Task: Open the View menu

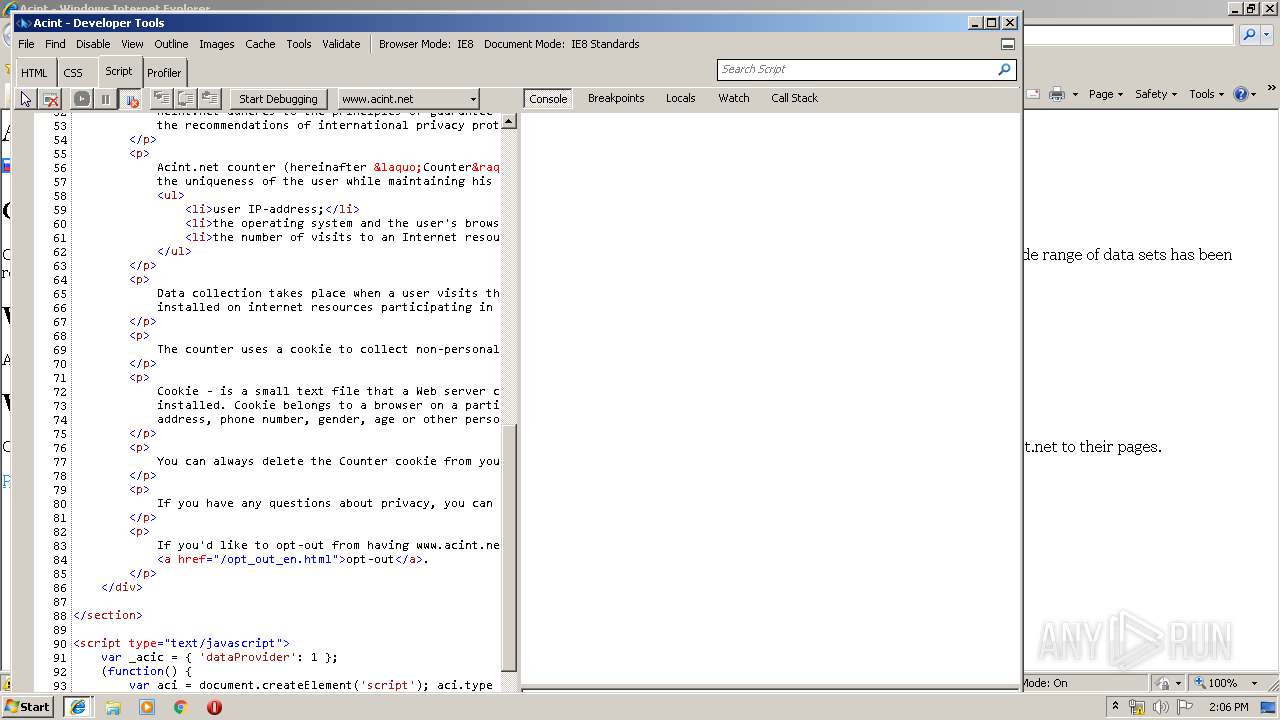Action: tap(132, 44)
